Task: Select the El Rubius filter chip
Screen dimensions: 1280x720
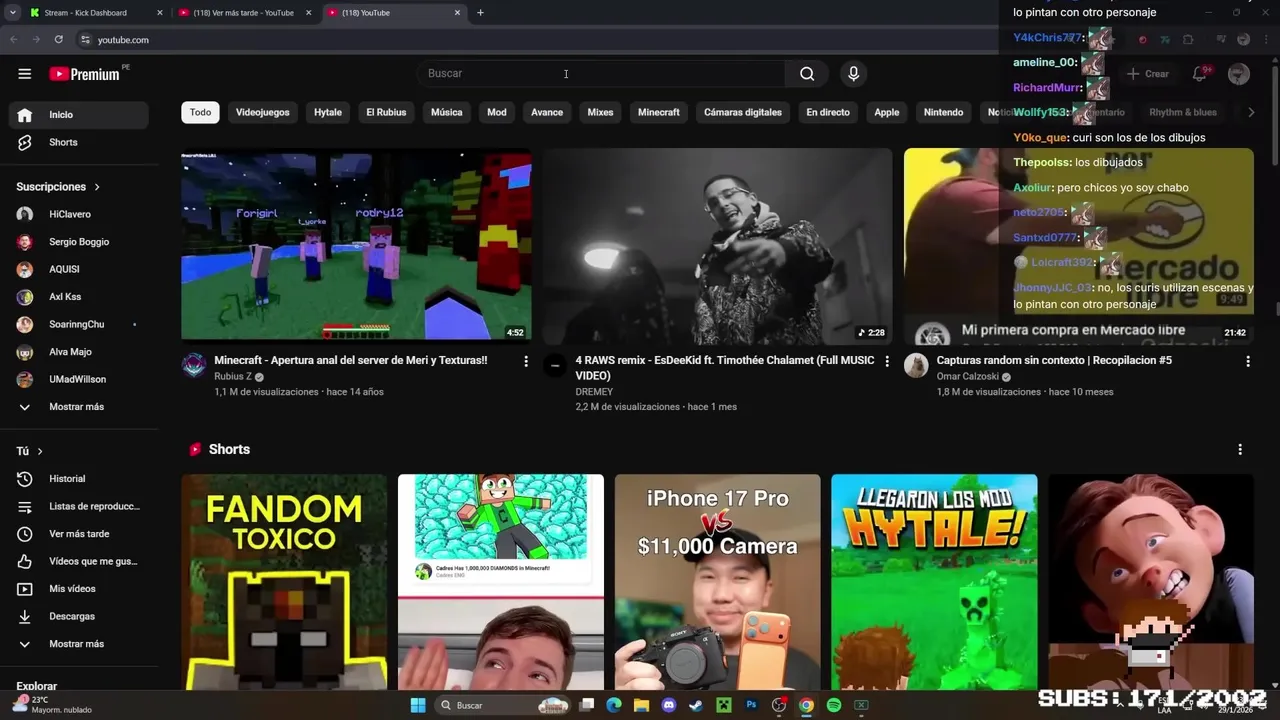Action: pyautogui.click(x=386, y=112)
